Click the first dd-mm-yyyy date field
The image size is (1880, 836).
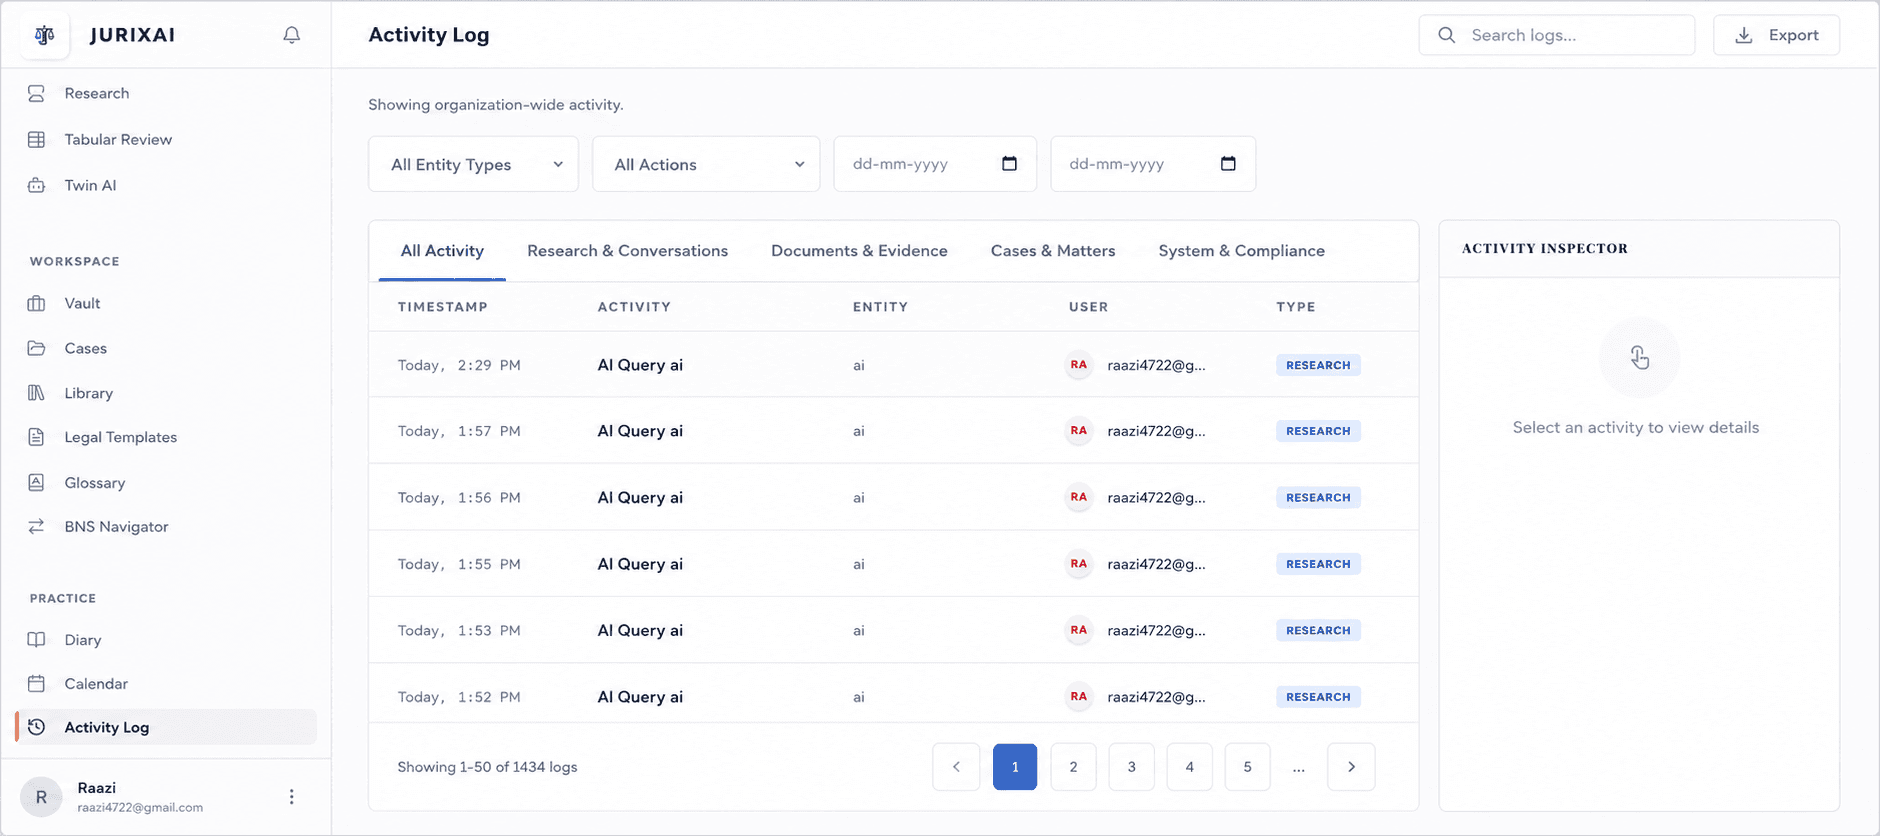coord(935,164)
